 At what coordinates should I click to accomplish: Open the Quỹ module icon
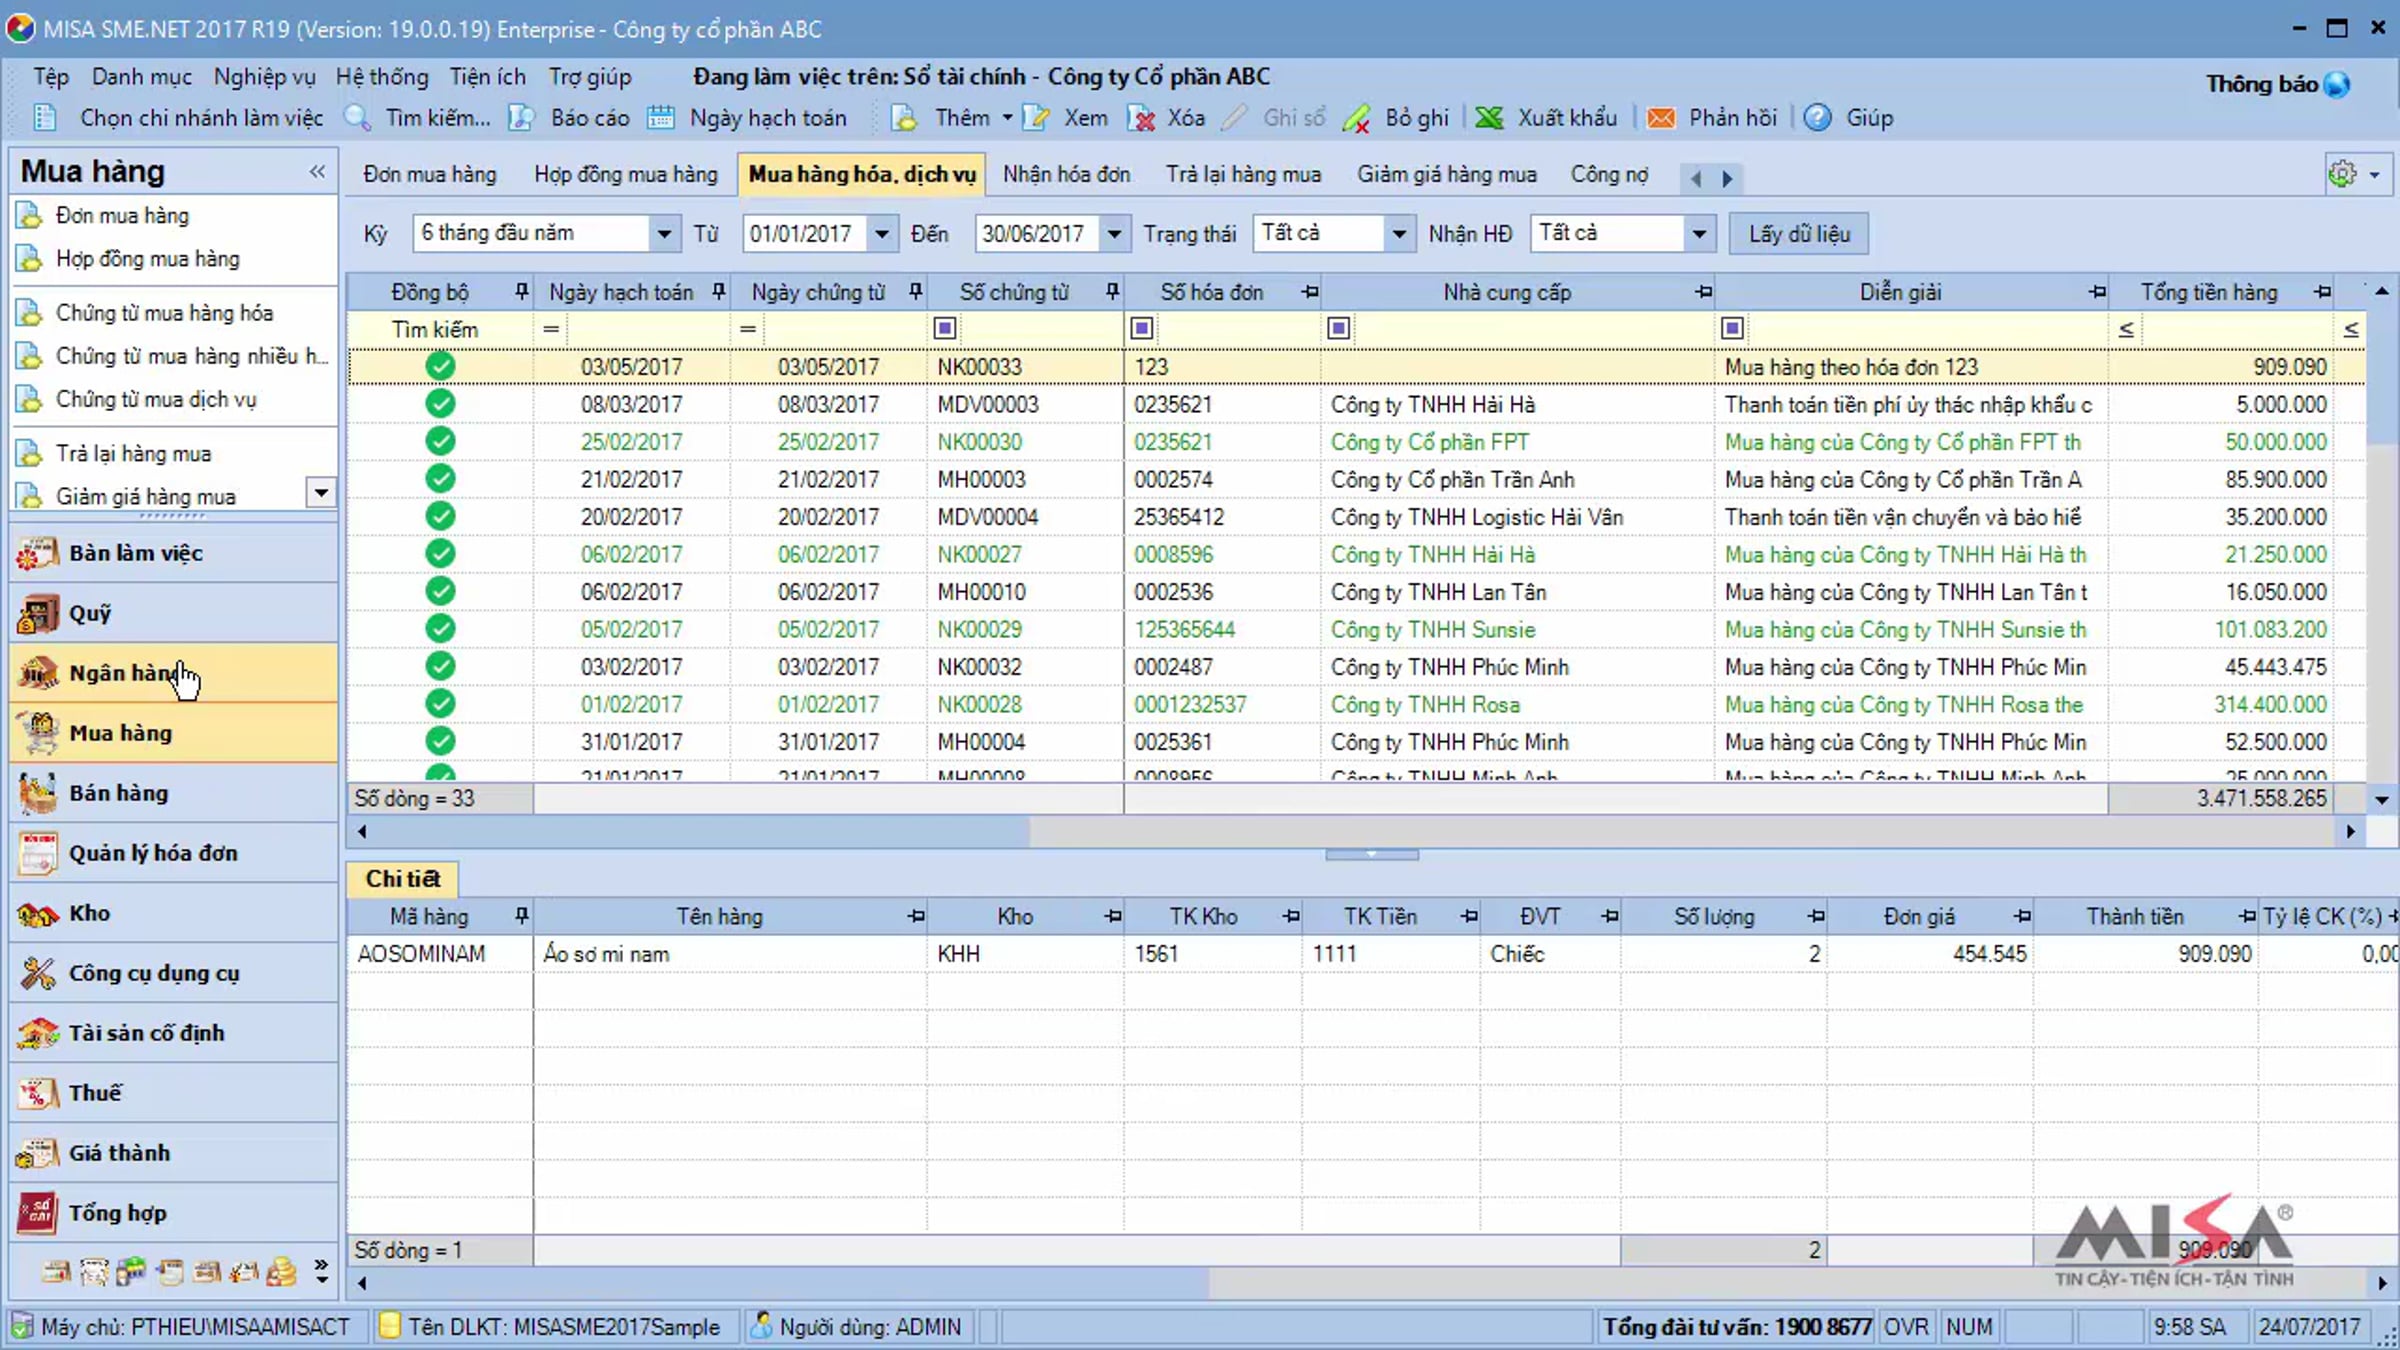coord(37,613)
